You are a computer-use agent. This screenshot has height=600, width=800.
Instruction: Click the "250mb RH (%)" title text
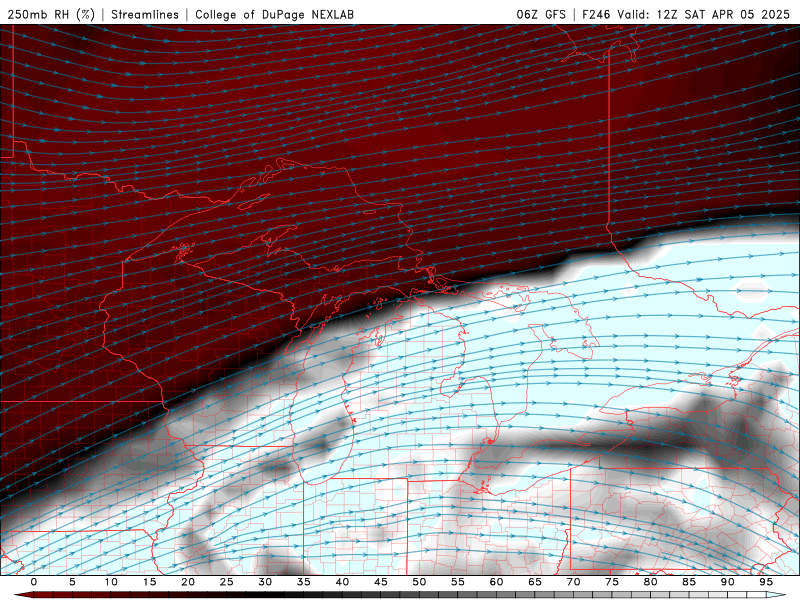click(x=51, y=15)
